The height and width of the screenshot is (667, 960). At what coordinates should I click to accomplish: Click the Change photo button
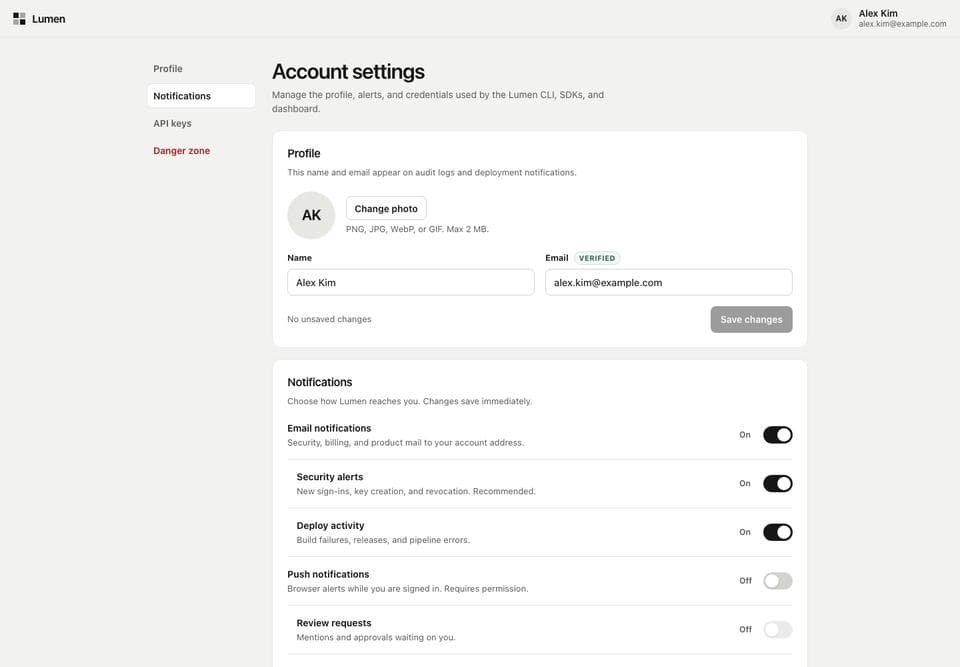pyautogui.click(x=386, y=208)
